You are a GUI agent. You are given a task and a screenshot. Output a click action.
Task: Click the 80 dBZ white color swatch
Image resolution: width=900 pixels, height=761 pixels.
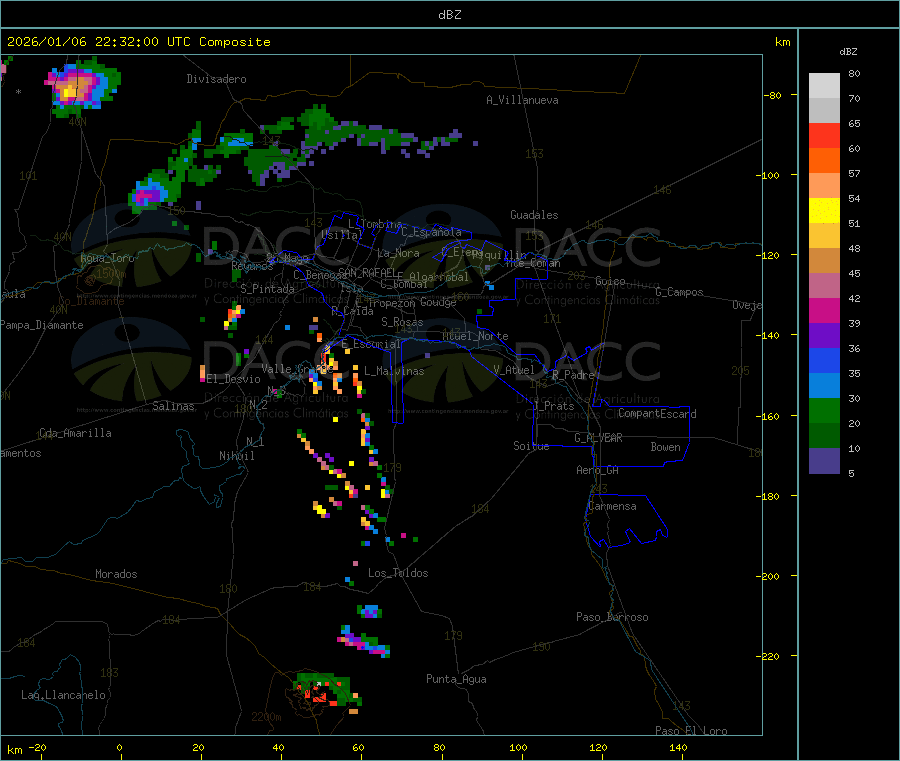point(824,86)
